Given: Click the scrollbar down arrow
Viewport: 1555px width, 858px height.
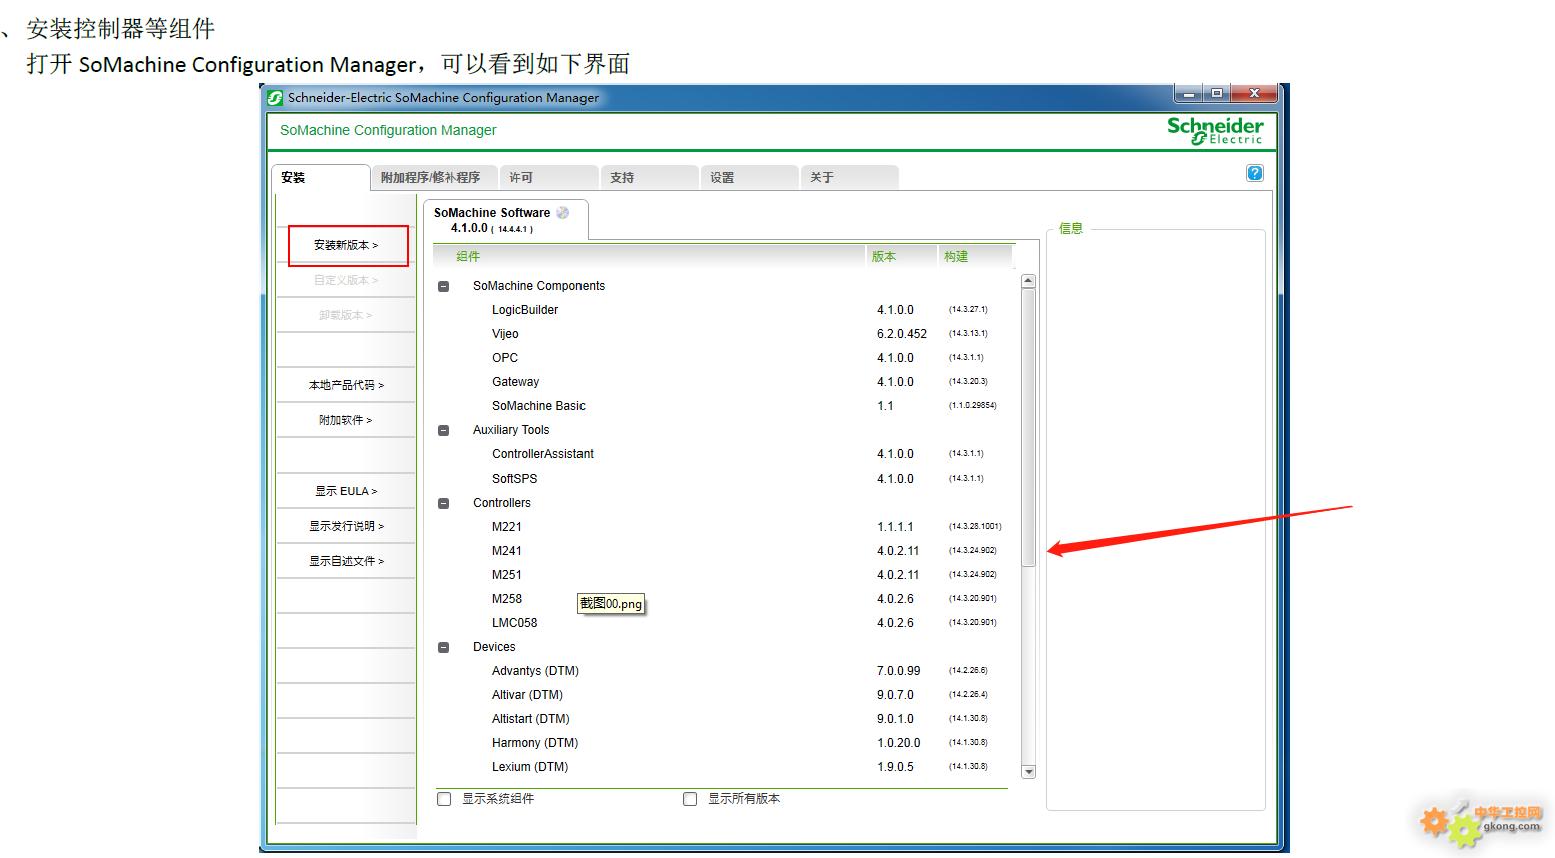Looking at the screenshot, I should pos(1028,771).
